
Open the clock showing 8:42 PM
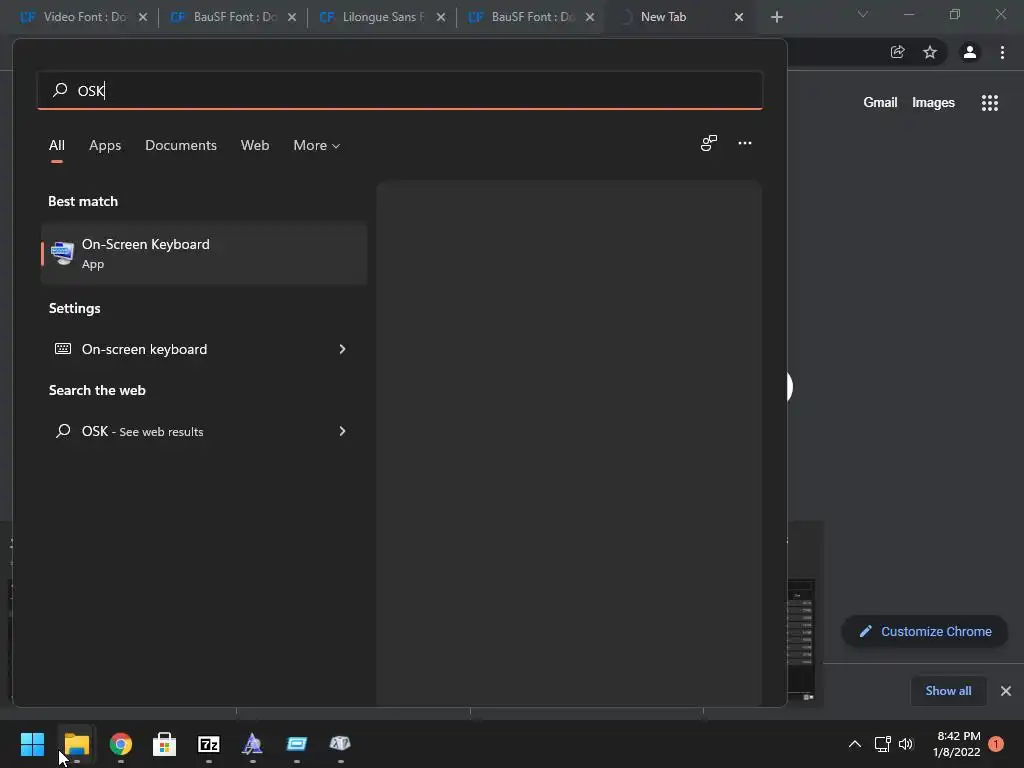pos(957,744)
